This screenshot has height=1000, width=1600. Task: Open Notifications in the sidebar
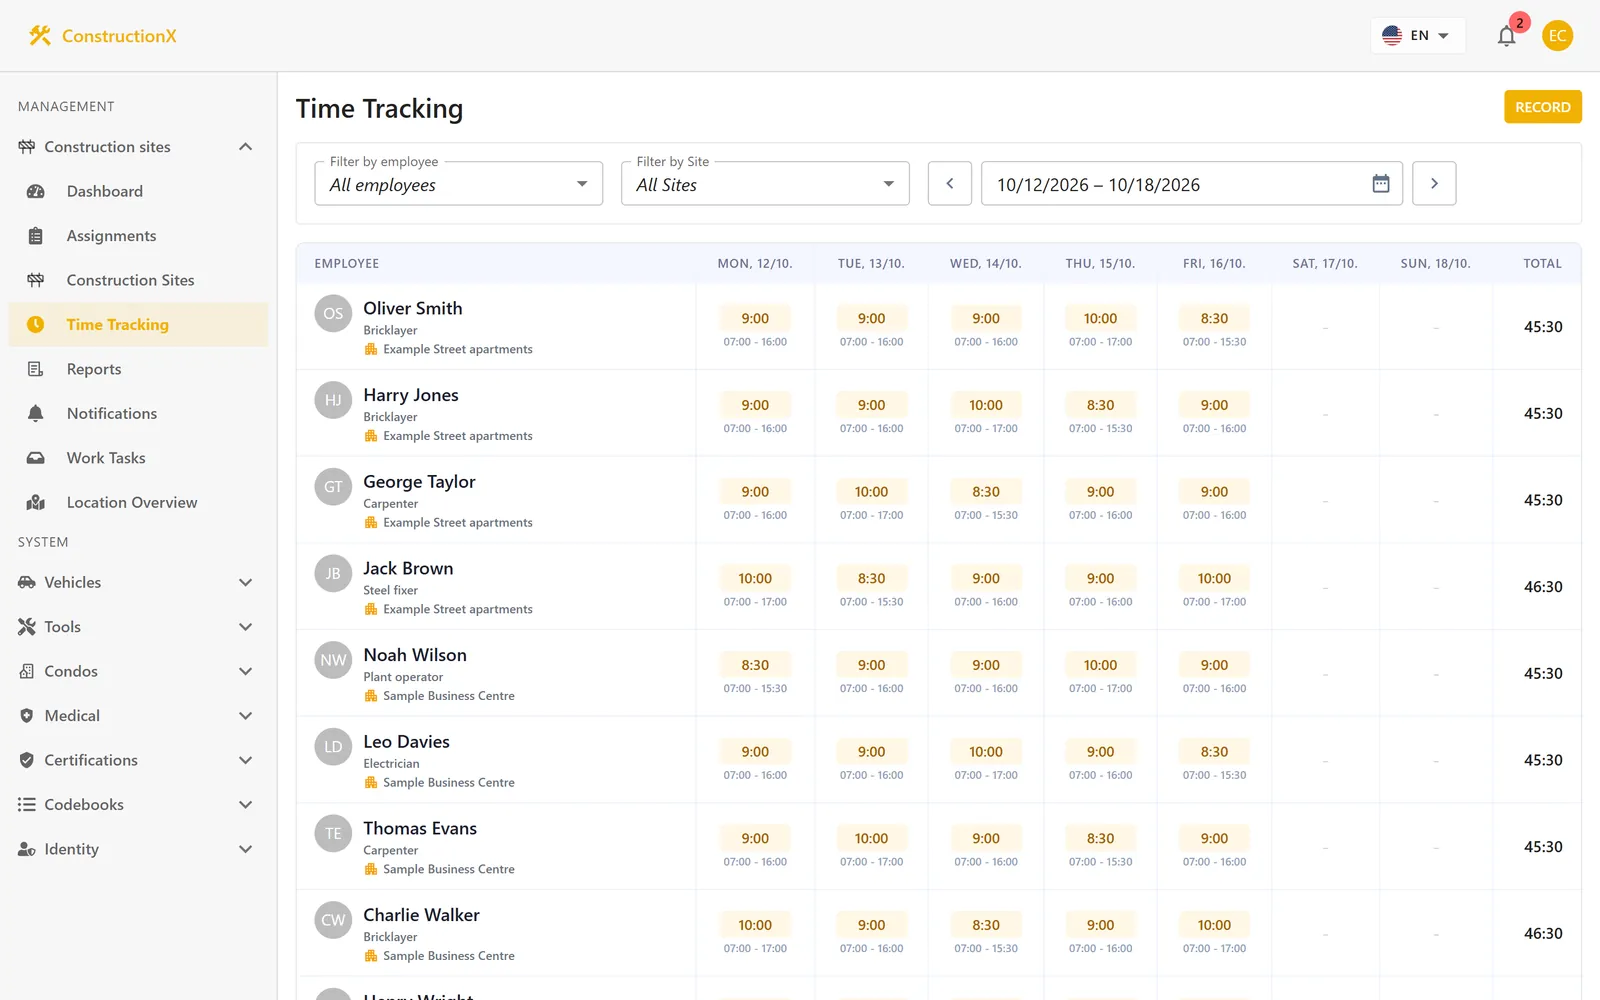pyautogui.click(x=138, y=413)
